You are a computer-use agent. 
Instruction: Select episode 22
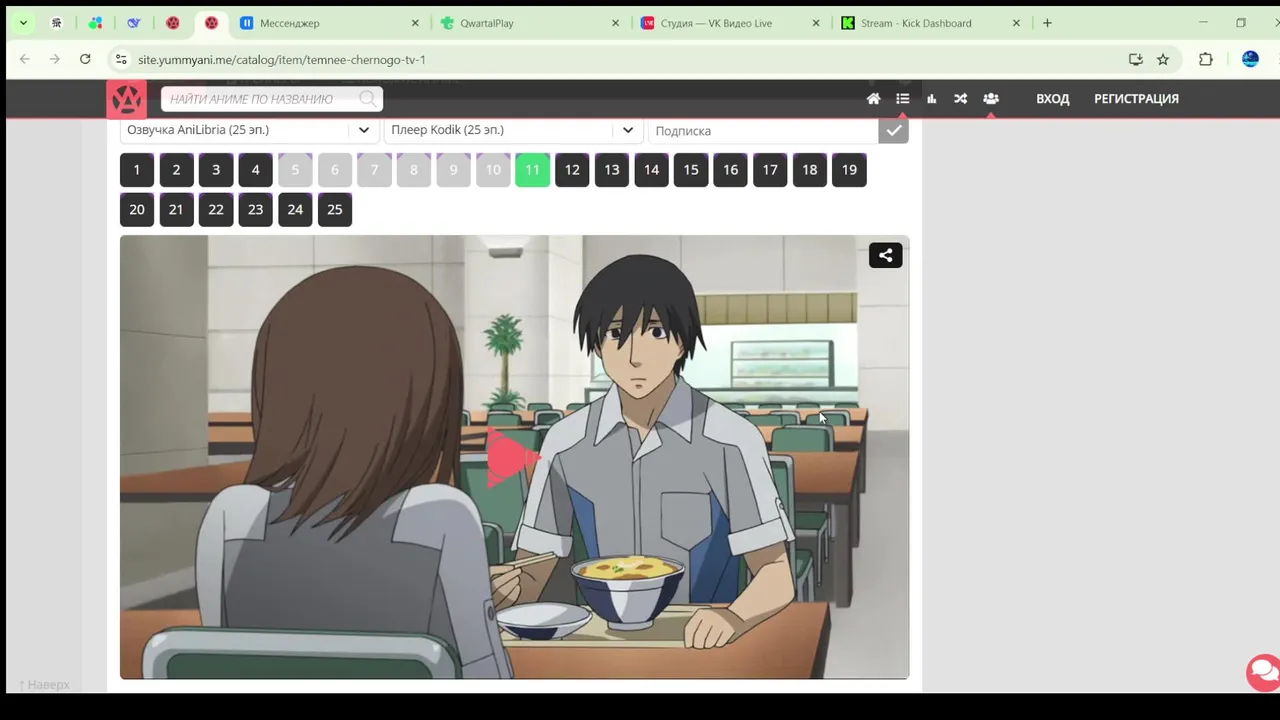click(216, 210)
